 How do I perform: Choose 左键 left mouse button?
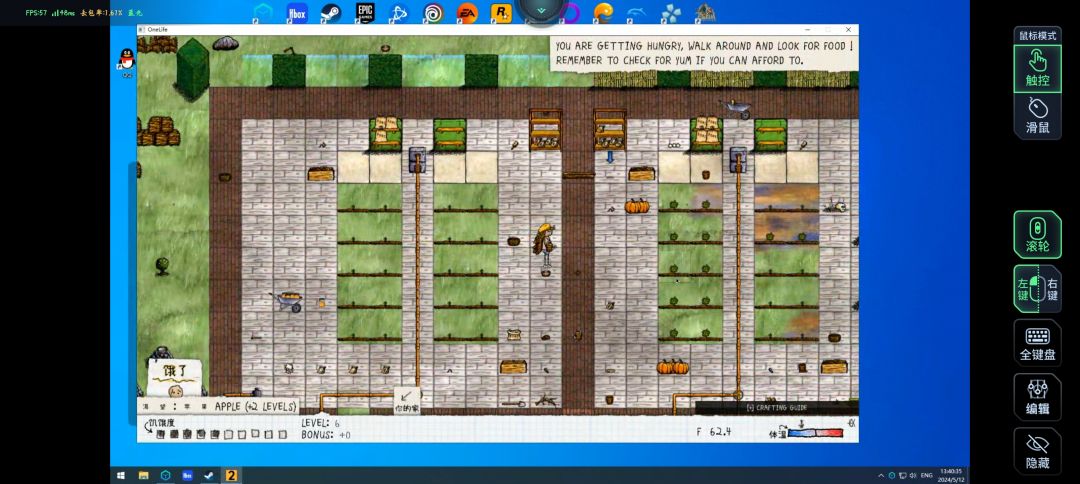click(1026, 289)
